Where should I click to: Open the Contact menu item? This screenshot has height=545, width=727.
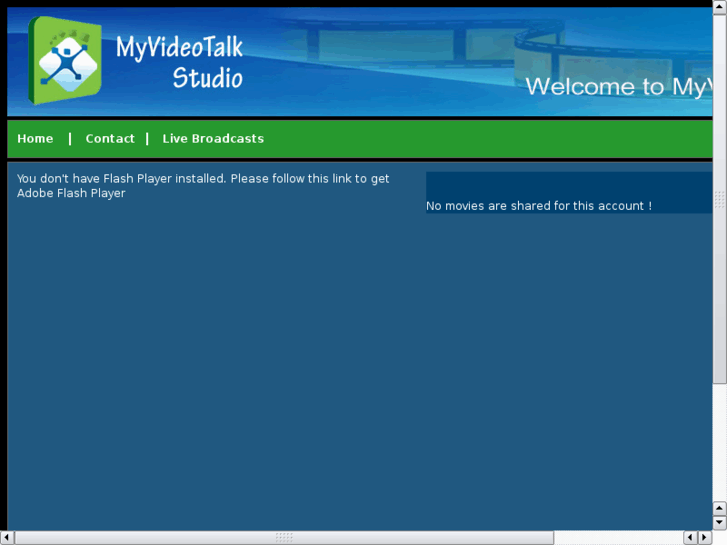click(110, 139)
